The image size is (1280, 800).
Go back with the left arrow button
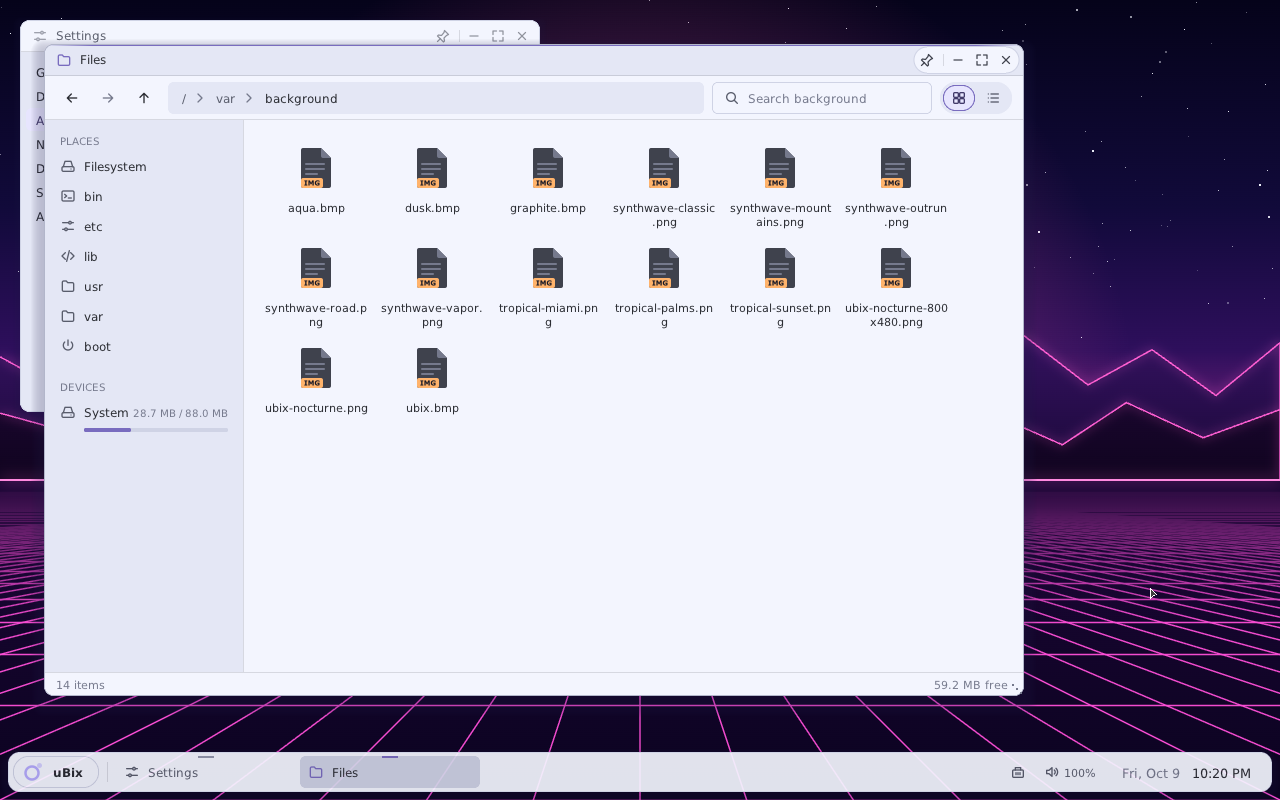click(x=72, y=98)
